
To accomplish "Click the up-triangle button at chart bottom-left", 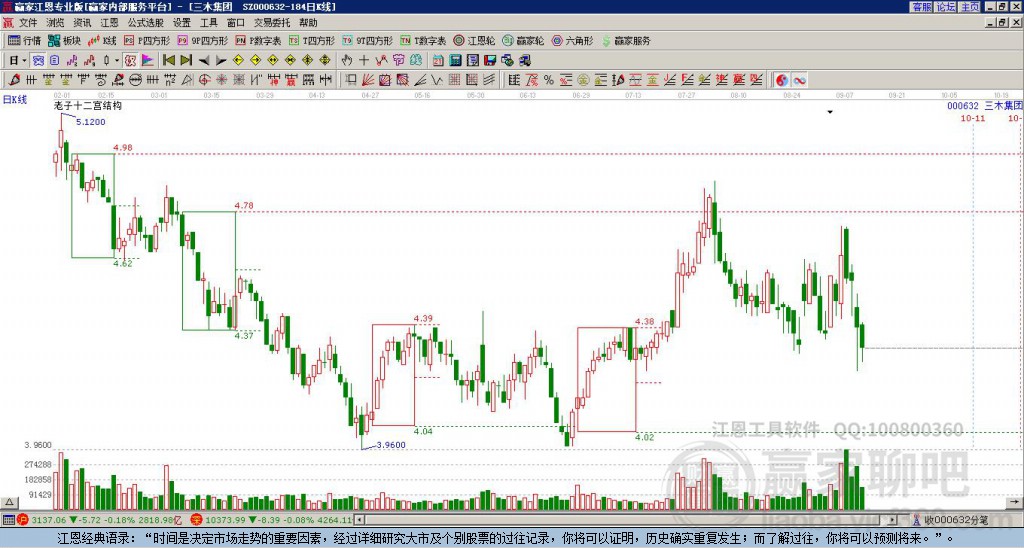I will click(x=8, y=502).
